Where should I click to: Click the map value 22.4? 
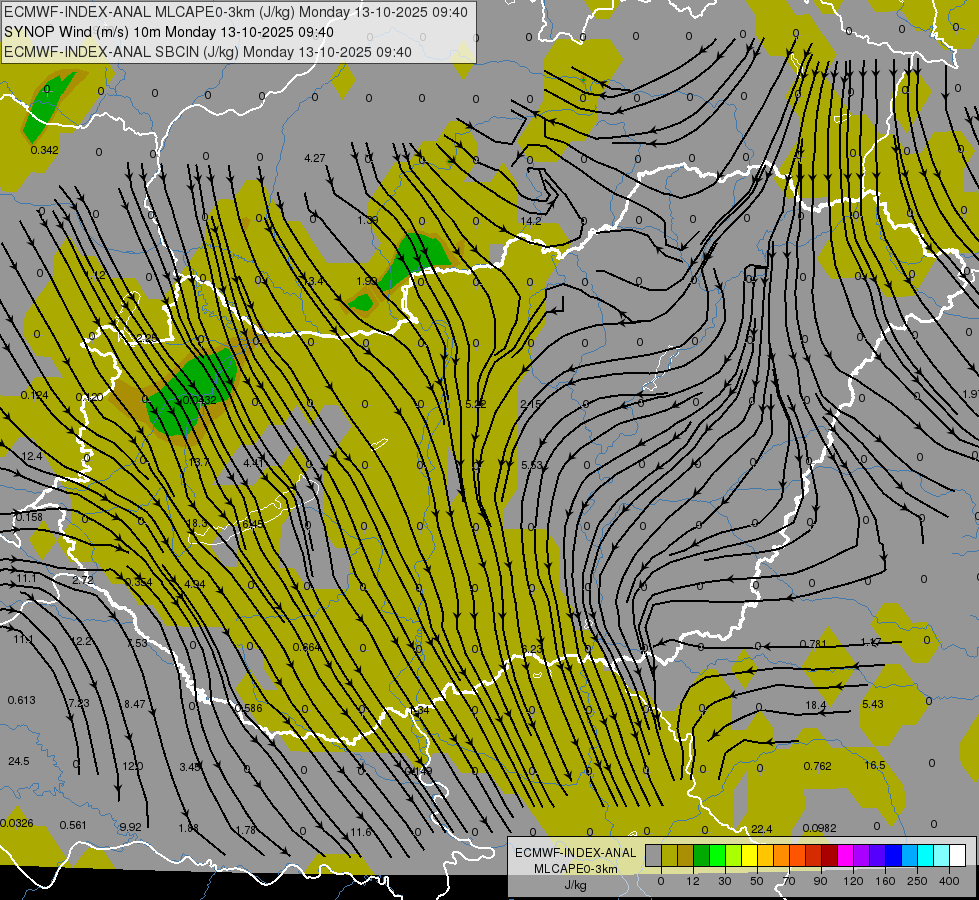pos(762,829)
